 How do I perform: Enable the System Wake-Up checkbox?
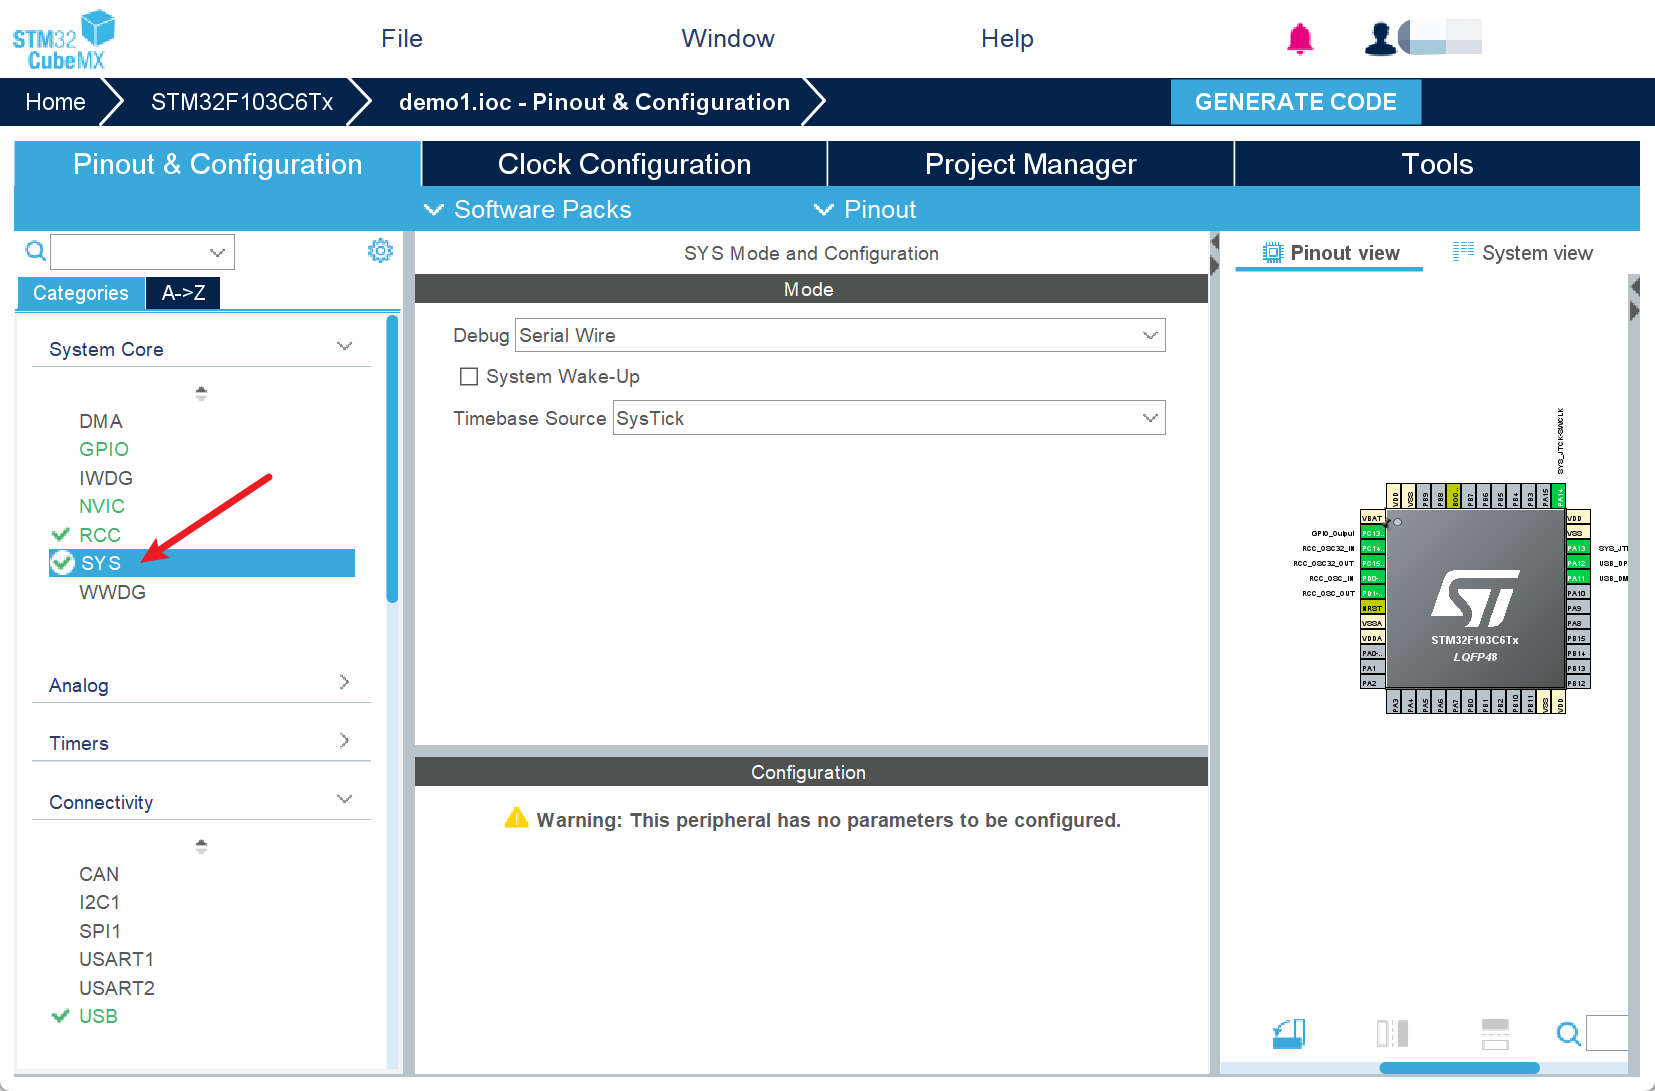tap(468, 376)
